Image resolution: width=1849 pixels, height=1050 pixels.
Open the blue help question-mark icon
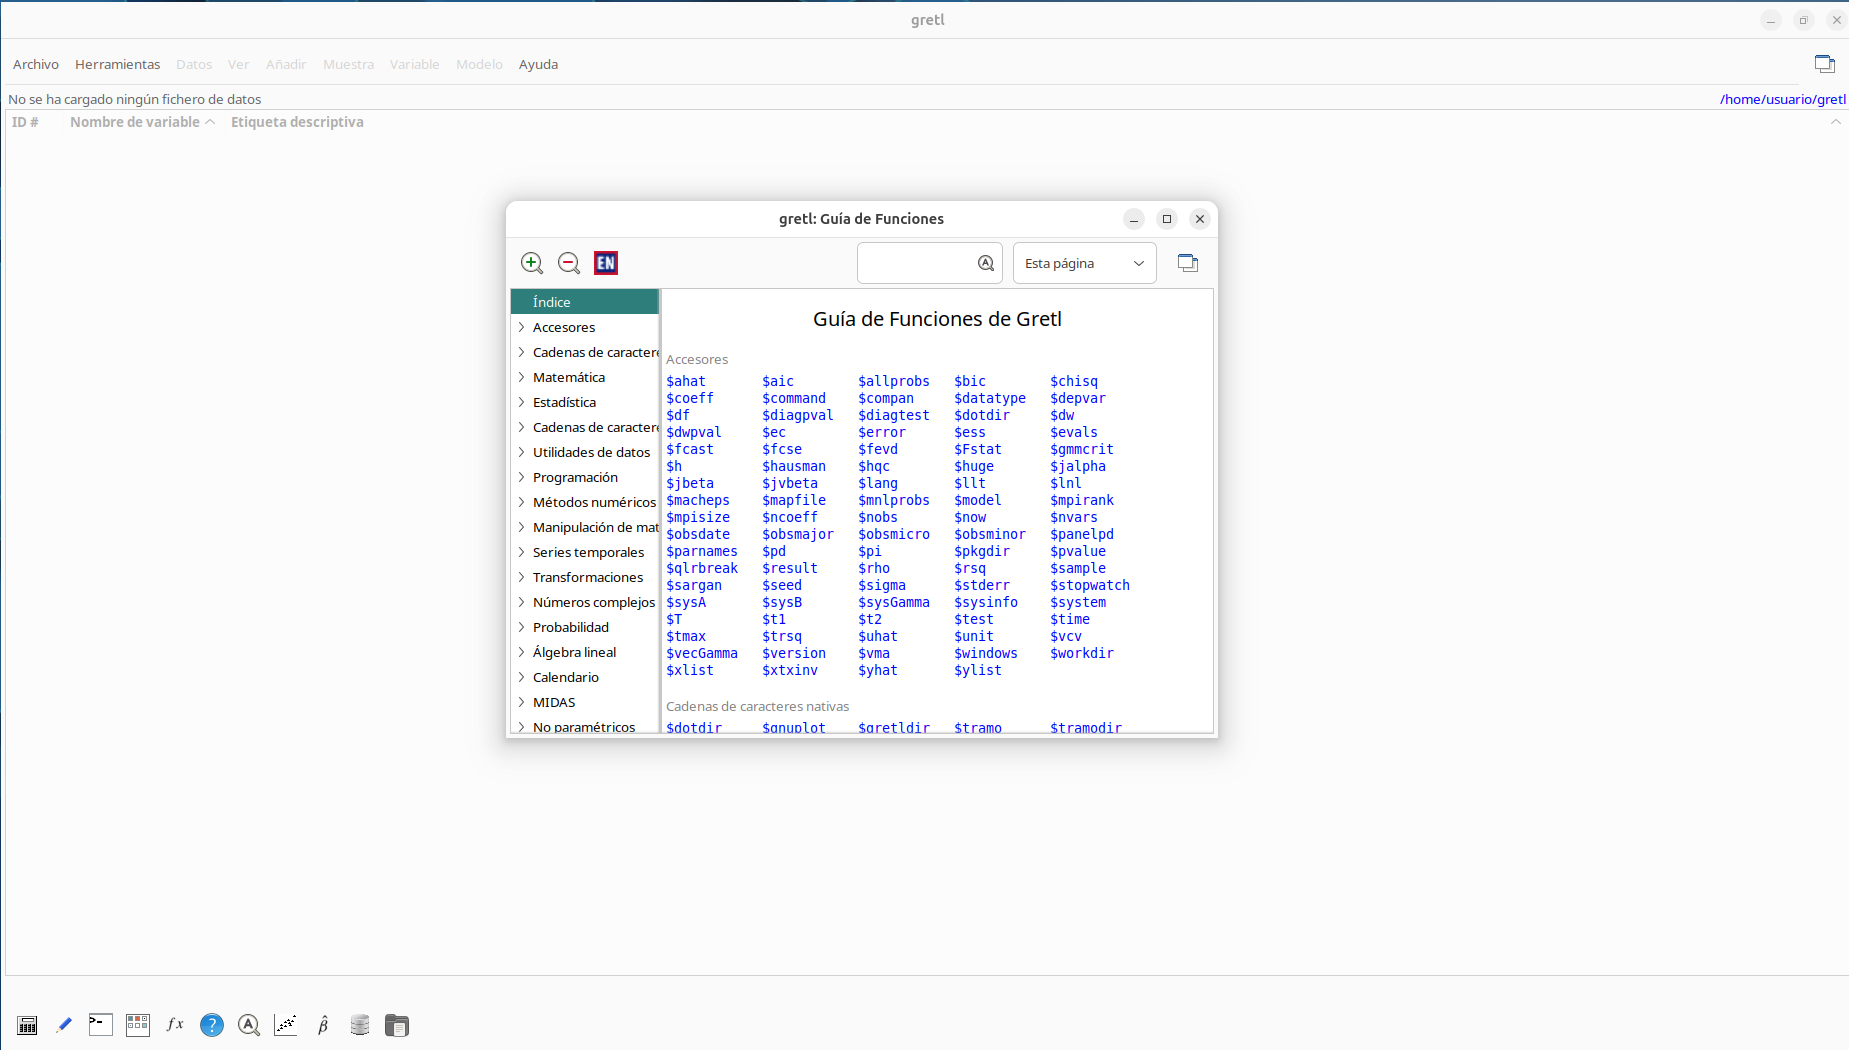click(212, 1025)
